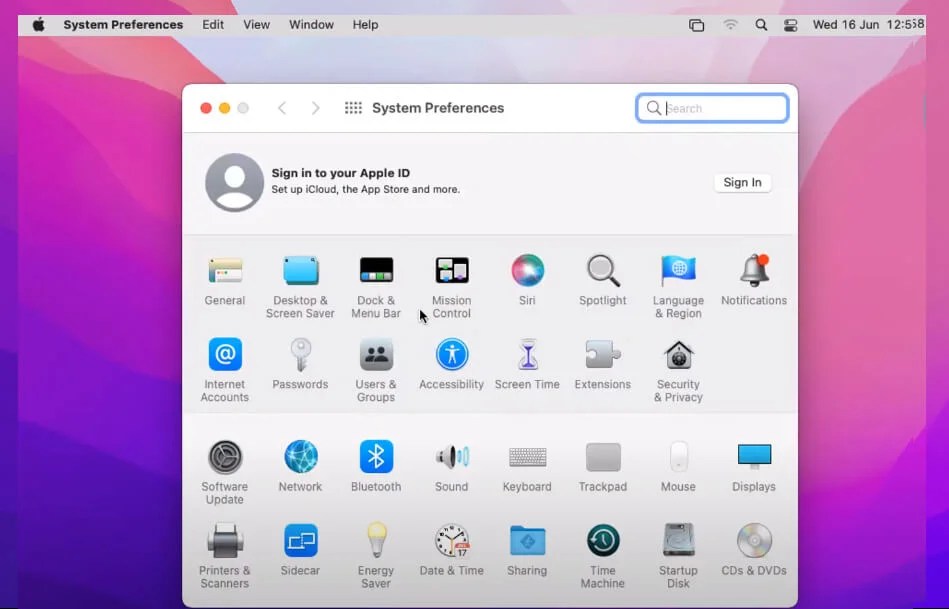Open Users & Groups settings
The width and height of the screenshot is (949, 609).
(376, 354)
